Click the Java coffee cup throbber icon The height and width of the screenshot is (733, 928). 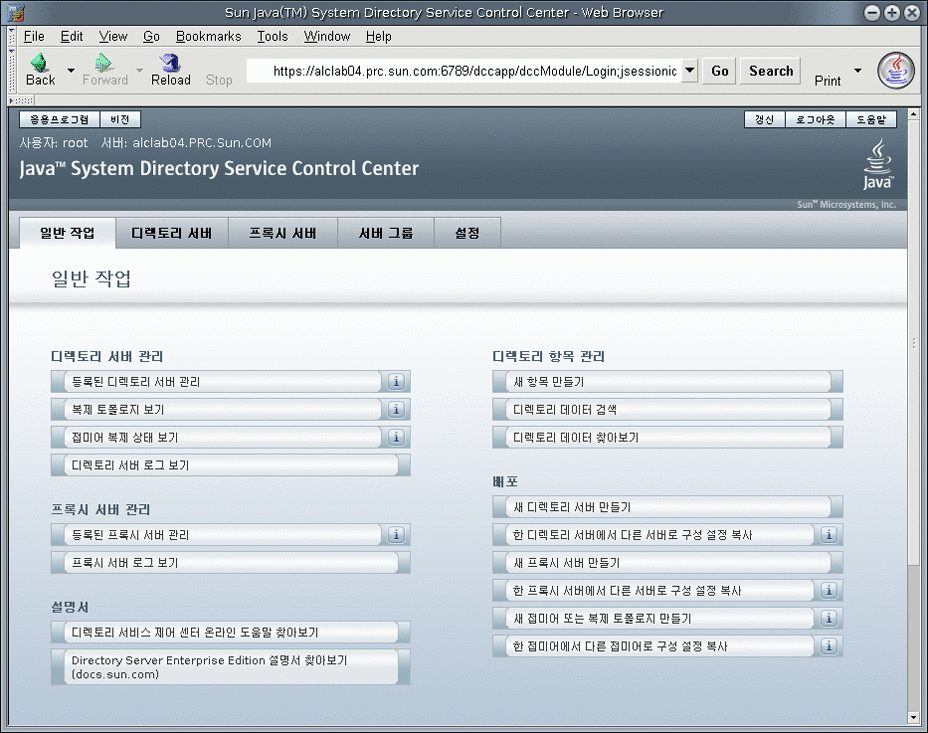click(895, 70)
